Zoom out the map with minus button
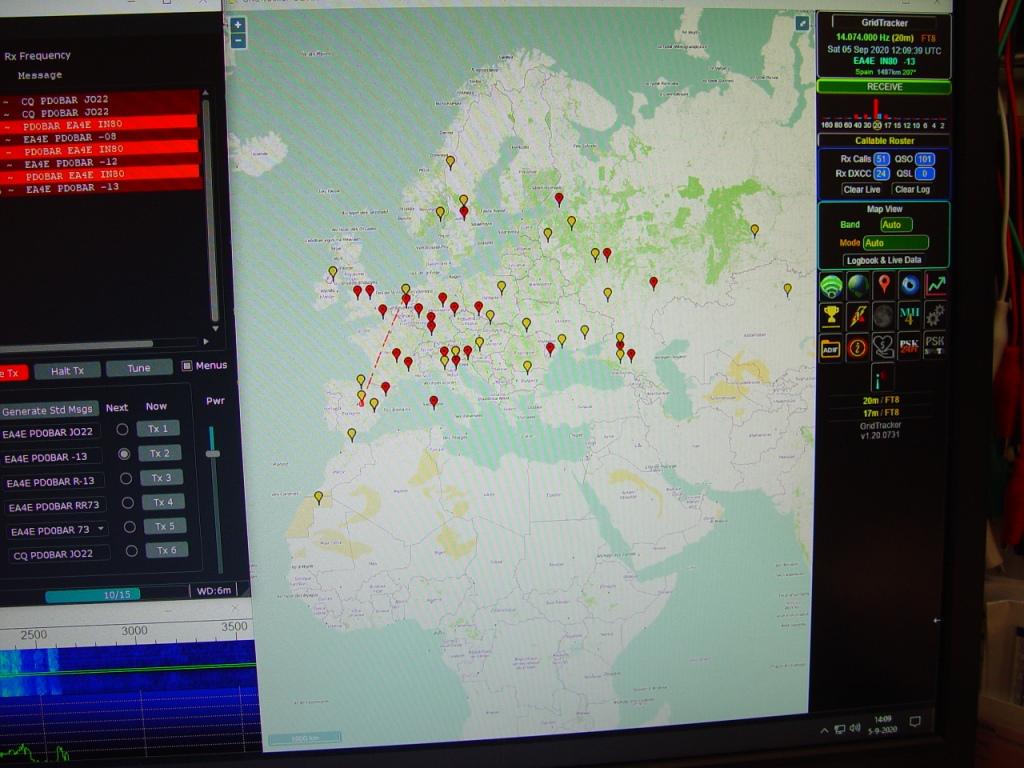The image size is (1024, 768). [238, 40]
